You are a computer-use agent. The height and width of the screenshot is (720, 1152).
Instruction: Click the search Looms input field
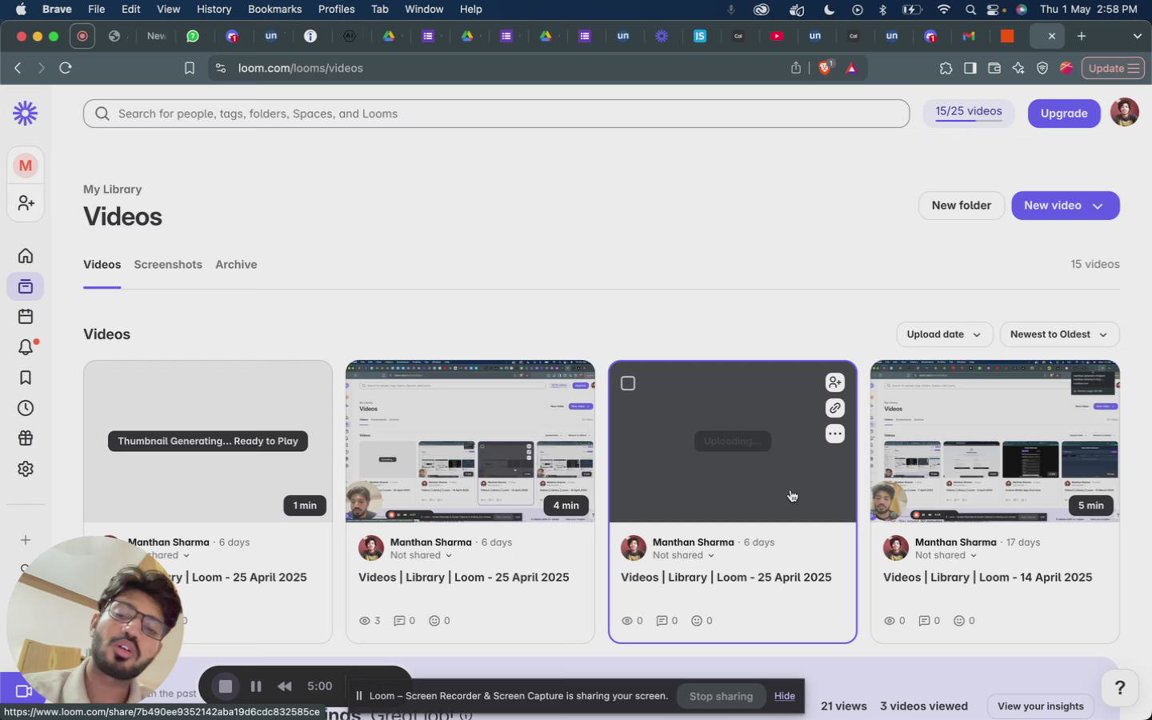point(496,114)
